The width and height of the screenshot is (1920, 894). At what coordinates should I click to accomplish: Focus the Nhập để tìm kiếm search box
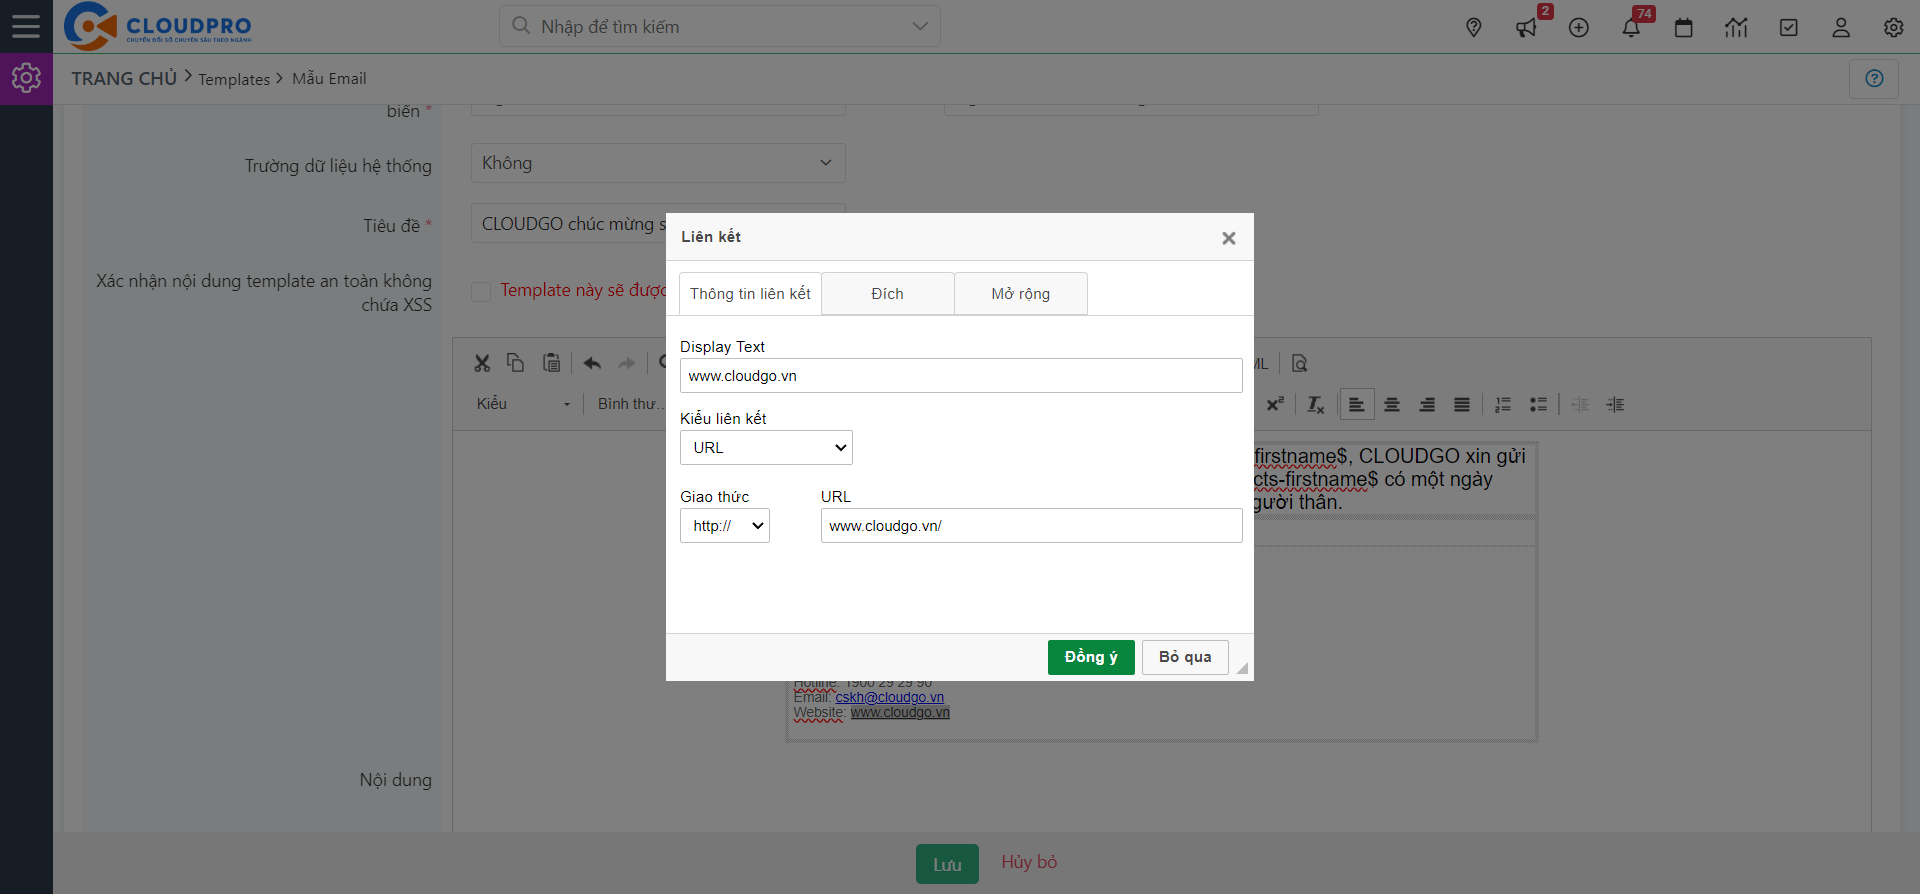[x=720, y=26]
